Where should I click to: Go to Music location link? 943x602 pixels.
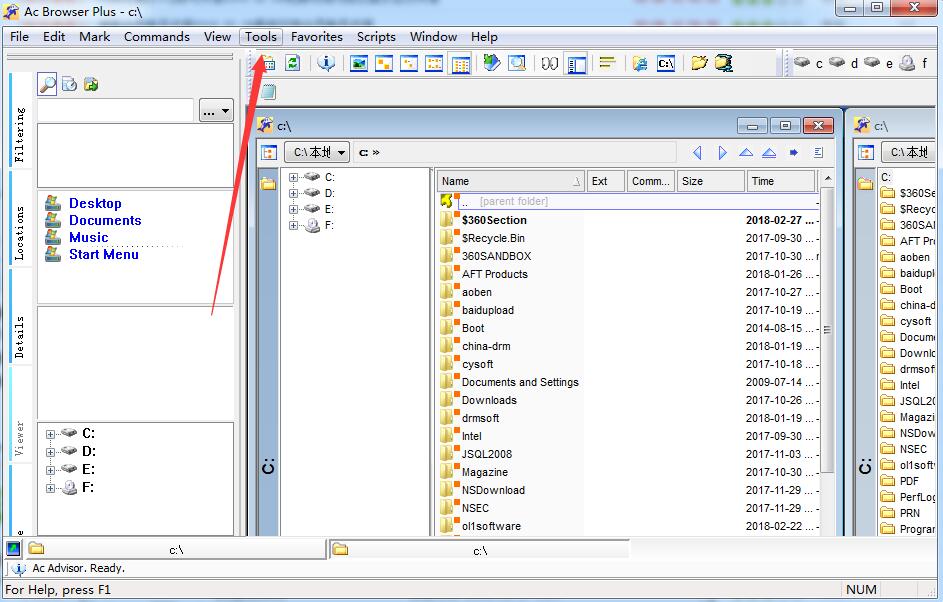[88, 237]
